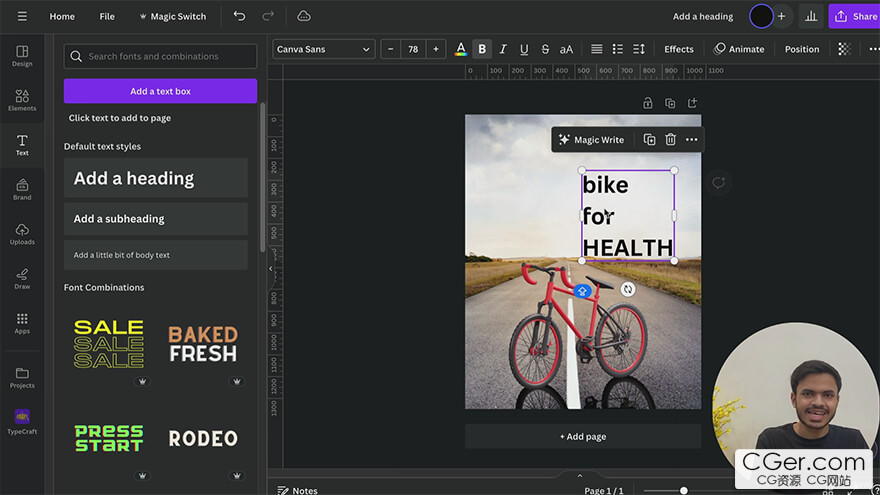Lock the page with padlock icon
Image resolution: width=880 pixels, height=495 pixels.
pos(648,103)
